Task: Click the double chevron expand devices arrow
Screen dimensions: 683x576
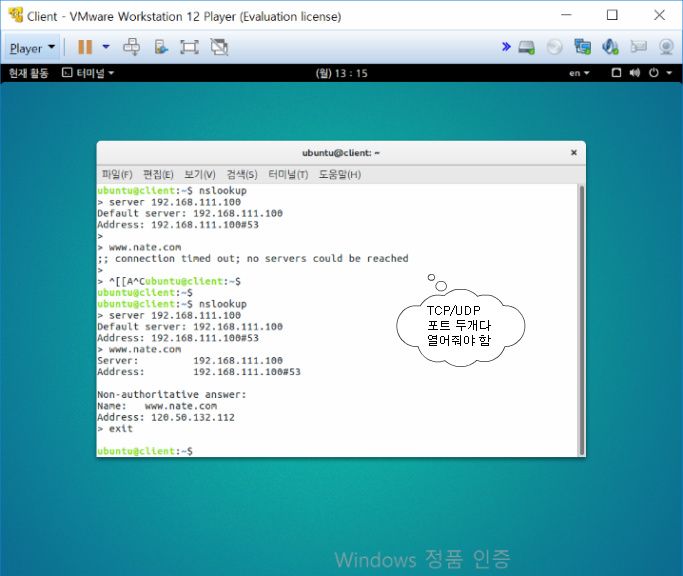Action: 506,47
